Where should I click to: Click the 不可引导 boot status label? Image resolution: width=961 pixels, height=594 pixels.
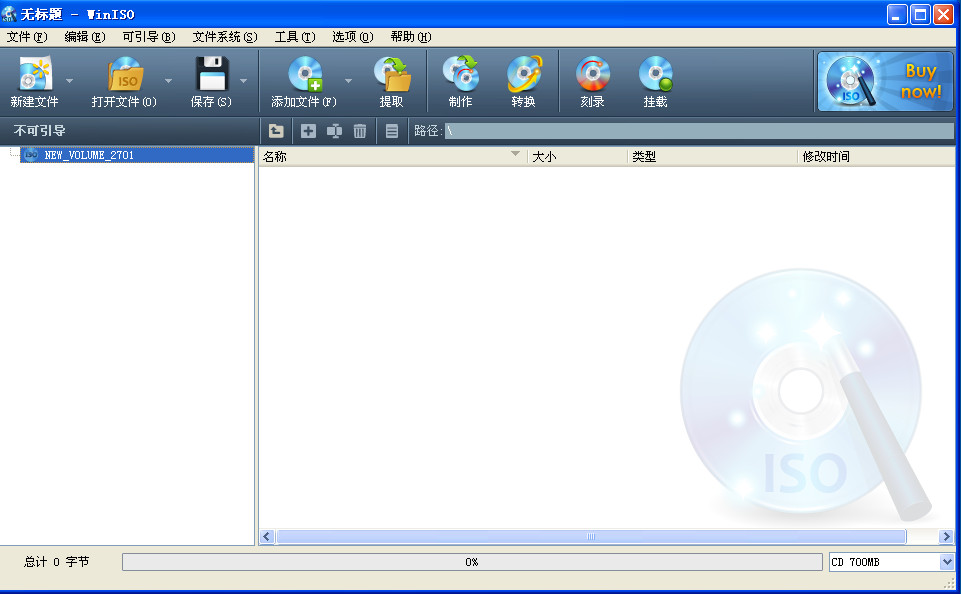[x=40, y=131]
